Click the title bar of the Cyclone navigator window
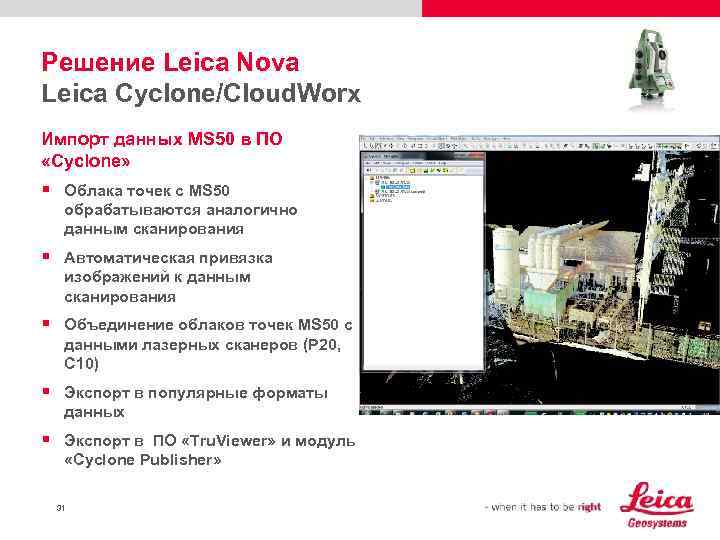This screenshot has height=540, width=720. pyautogui.click(x=423, y=156)
